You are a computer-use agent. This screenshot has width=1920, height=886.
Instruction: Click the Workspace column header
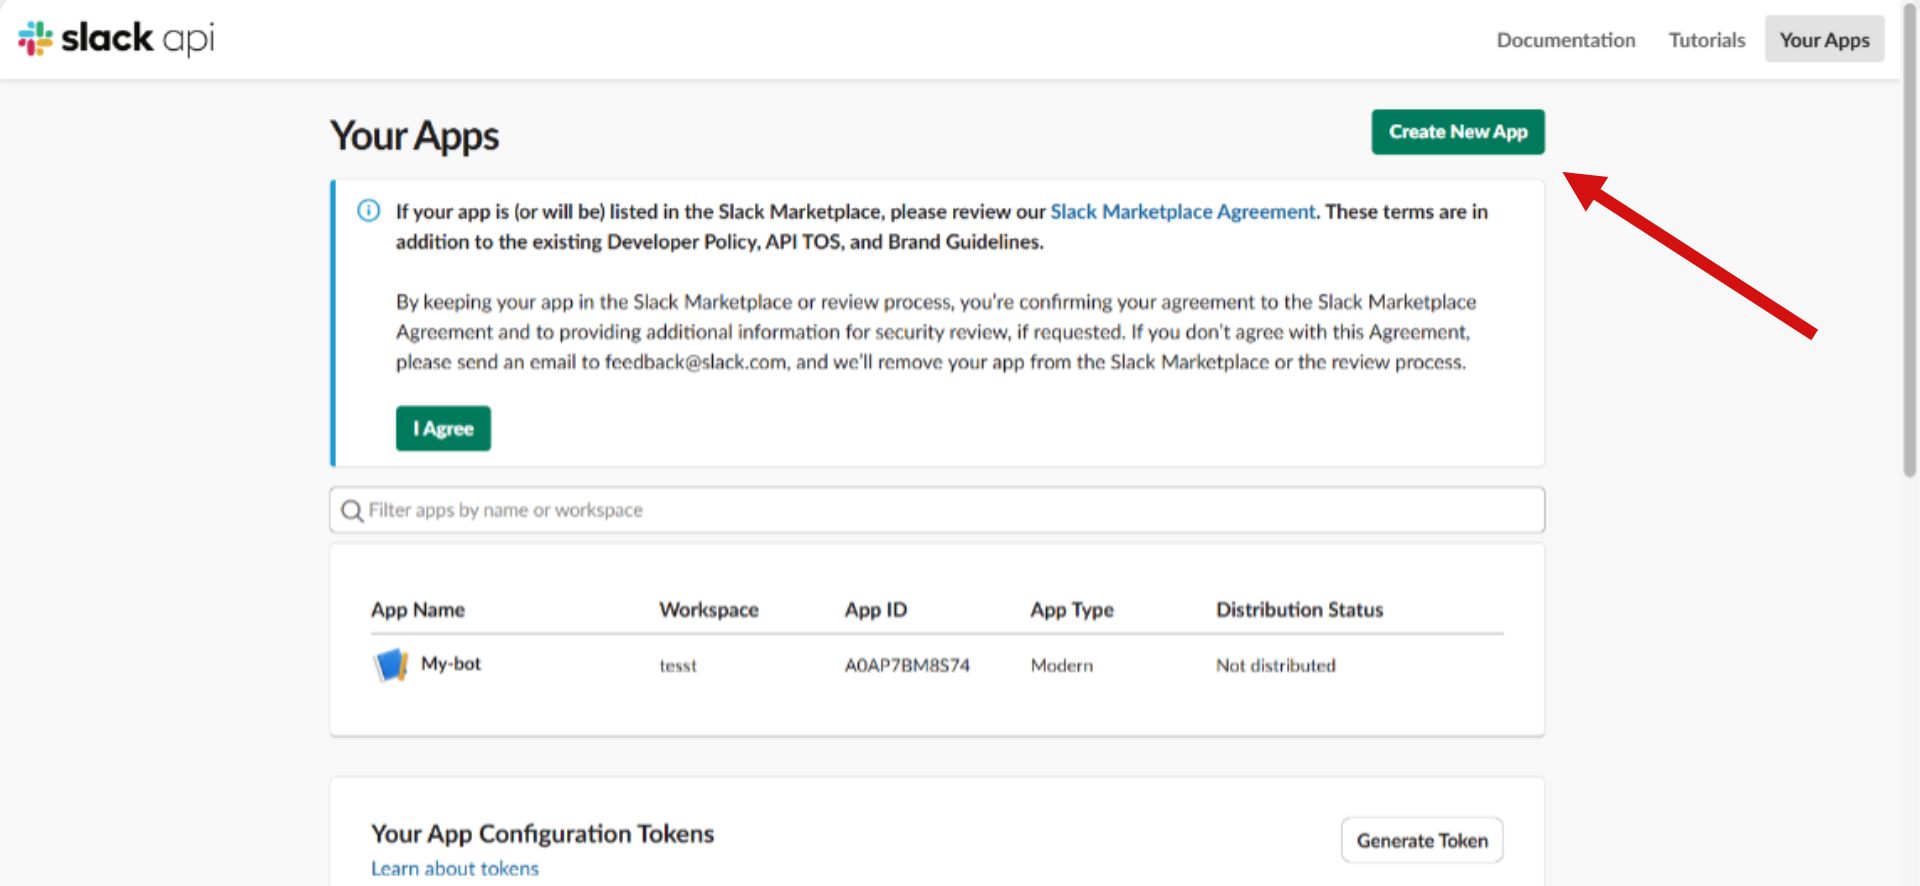point(709,610)
